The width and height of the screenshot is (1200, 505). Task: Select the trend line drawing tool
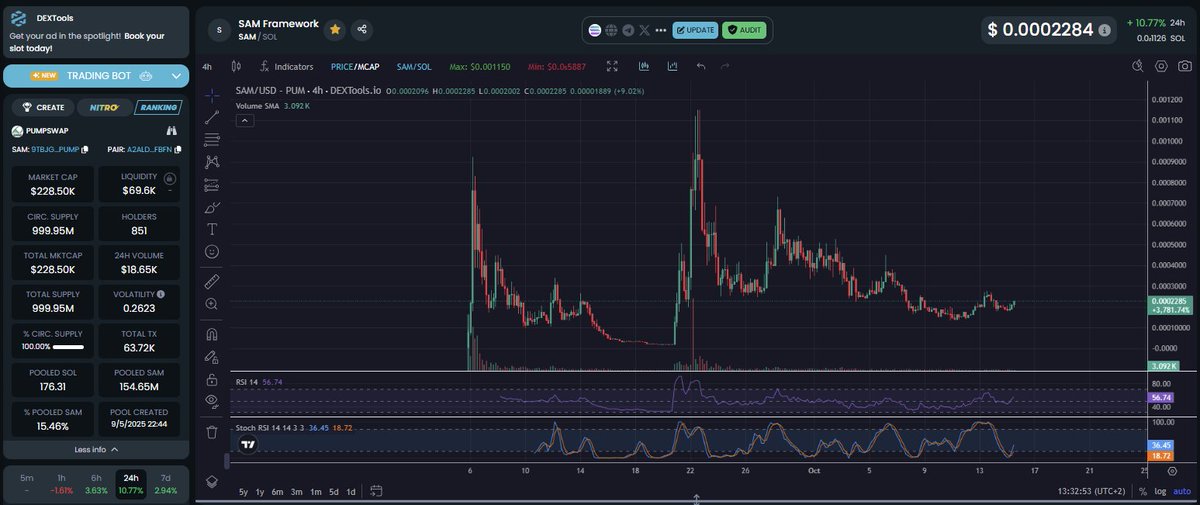(212, 117)
